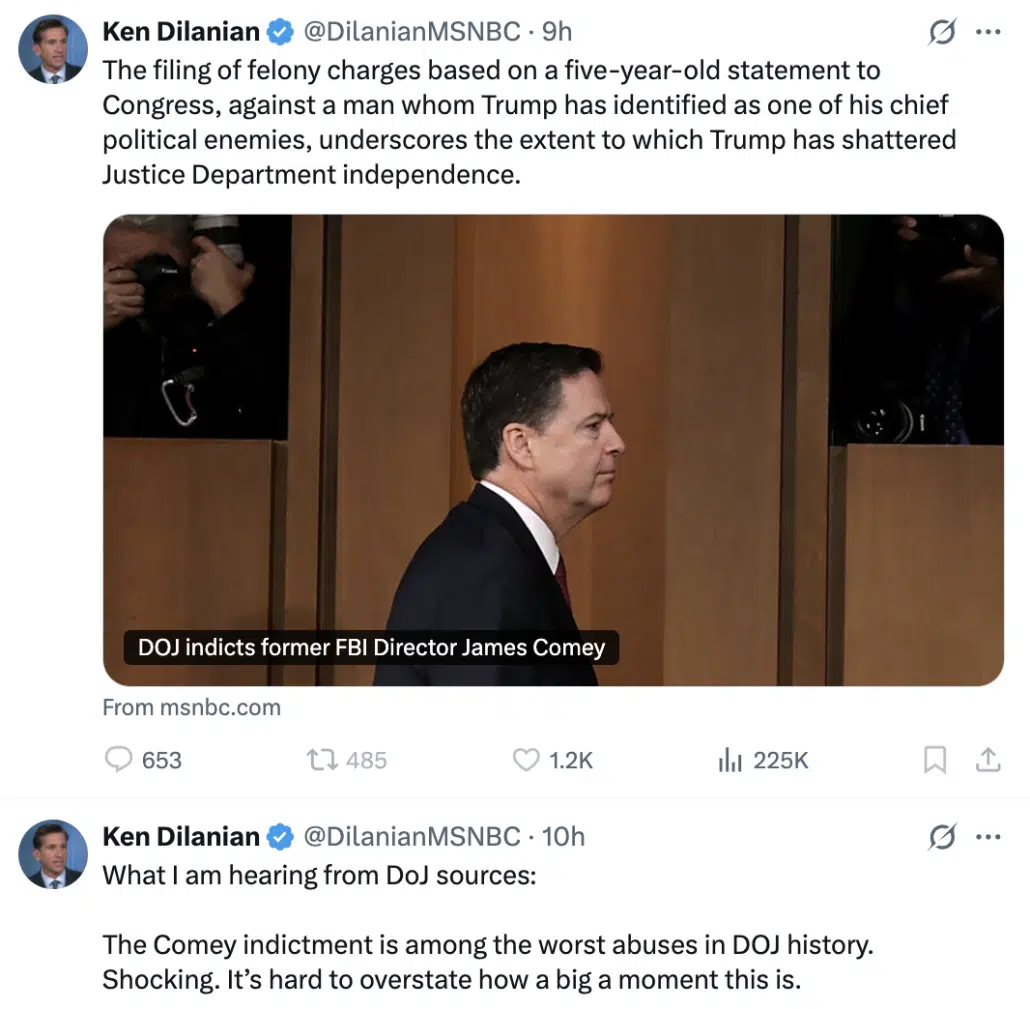Click the Grok icon on first tweet

pos(941,32)
